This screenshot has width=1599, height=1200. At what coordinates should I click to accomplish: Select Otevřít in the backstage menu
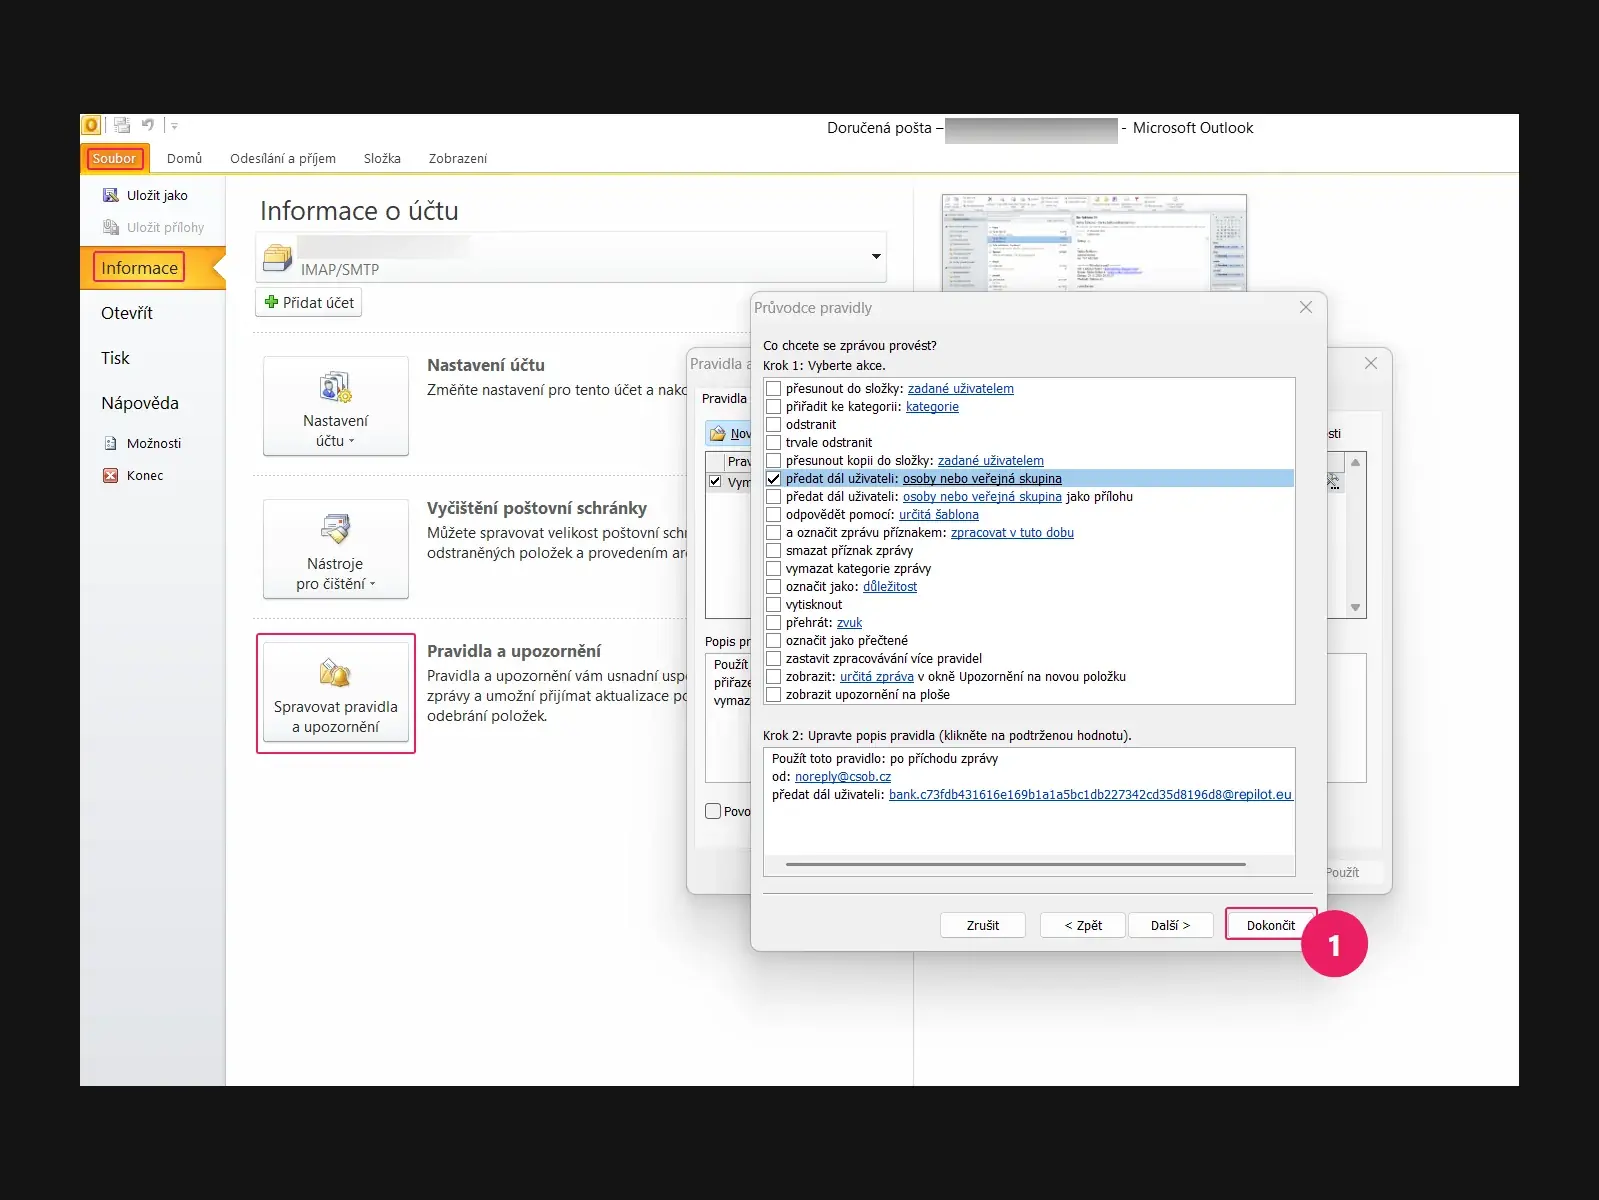coord(127,313)
